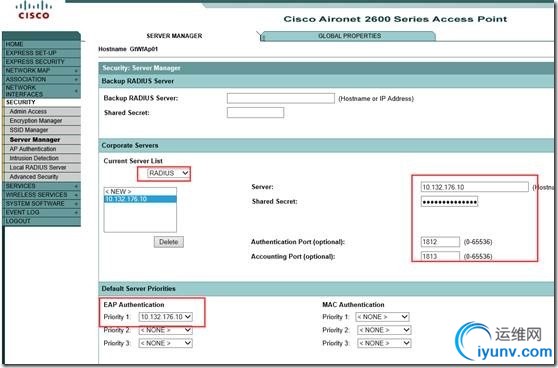Click Backup RADIUS Server input field

[x=280, y=98]
